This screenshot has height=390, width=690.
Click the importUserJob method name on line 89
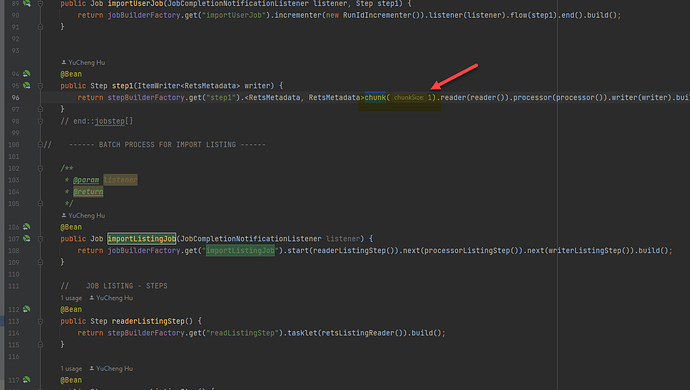pyautogui.click(x=135, y=4)
